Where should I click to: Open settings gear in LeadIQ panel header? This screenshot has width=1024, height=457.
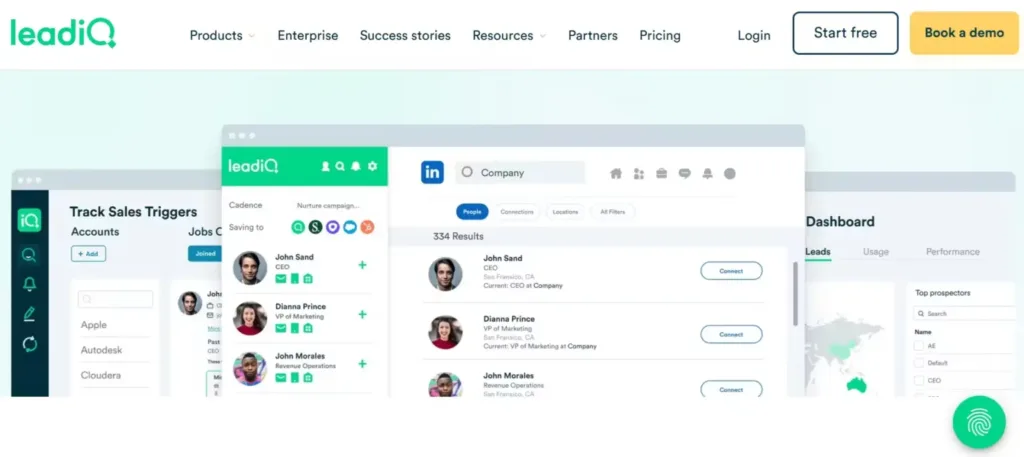[x=372, y=166]
